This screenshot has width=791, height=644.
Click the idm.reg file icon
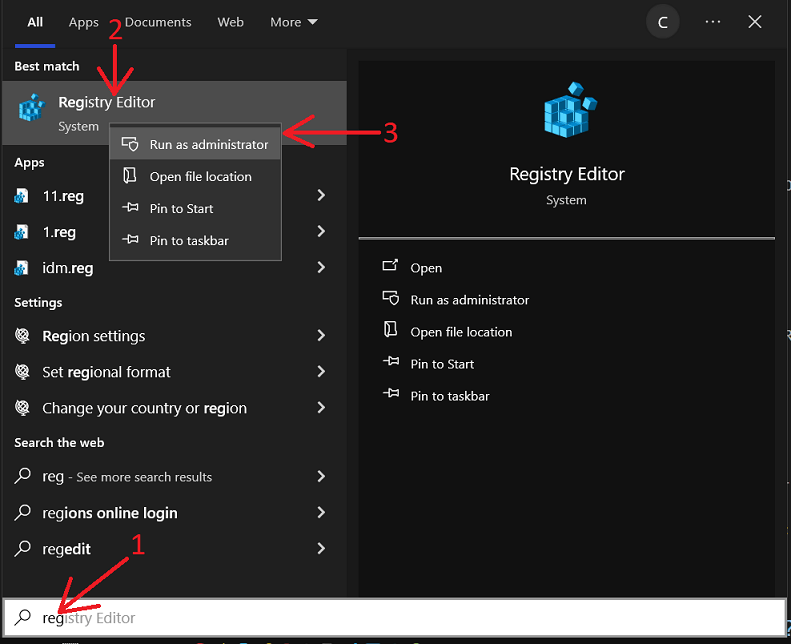tap(21, 268)
